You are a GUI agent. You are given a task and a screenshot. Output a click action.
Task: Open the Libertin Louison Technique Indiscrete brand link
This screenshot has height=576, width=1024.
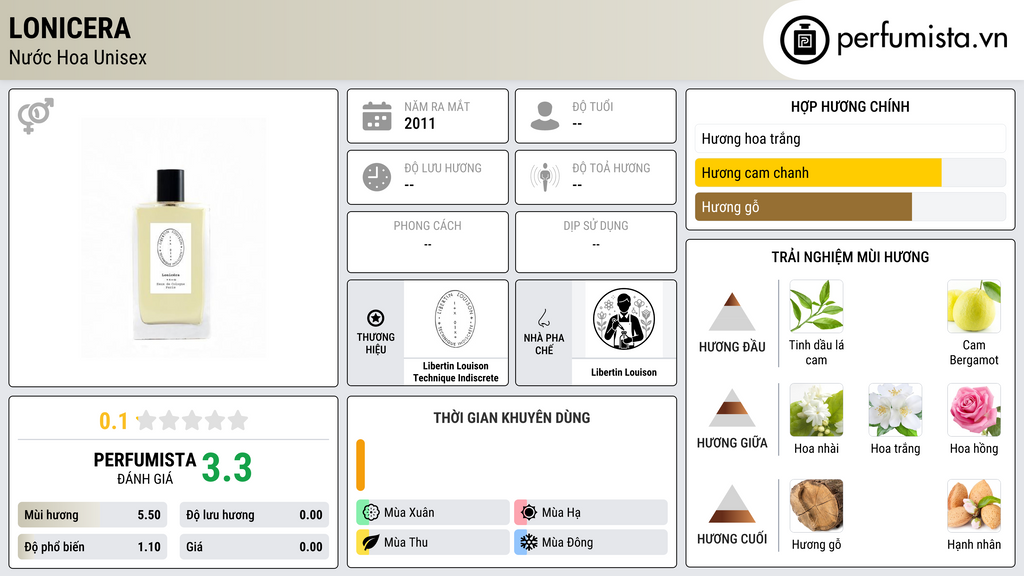(x=455, y=372)
